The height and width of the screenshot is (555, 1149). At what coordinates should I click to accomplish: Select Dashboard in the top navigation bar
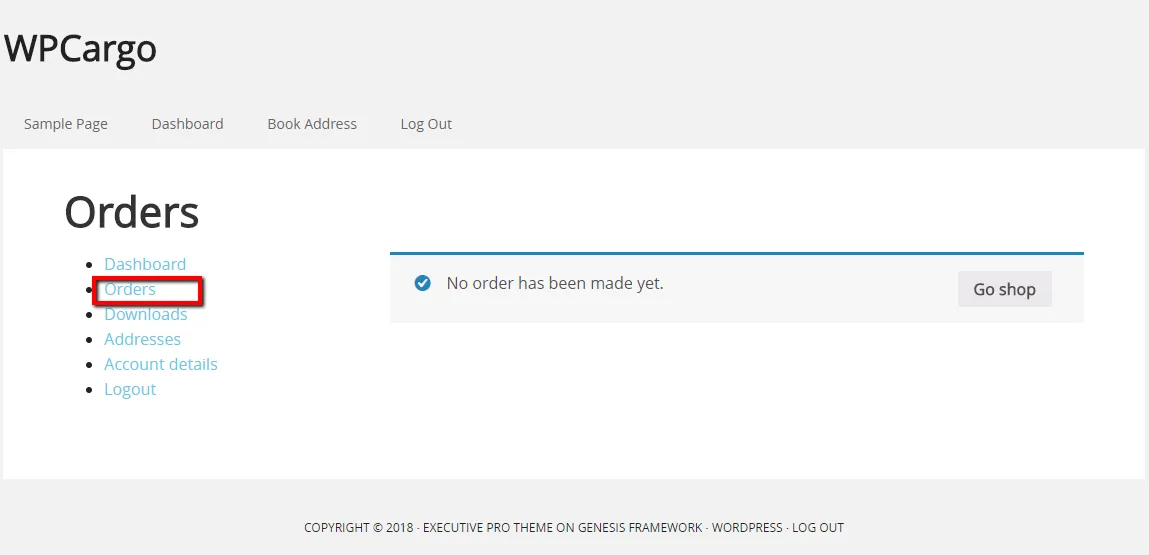tap(188, 124)
